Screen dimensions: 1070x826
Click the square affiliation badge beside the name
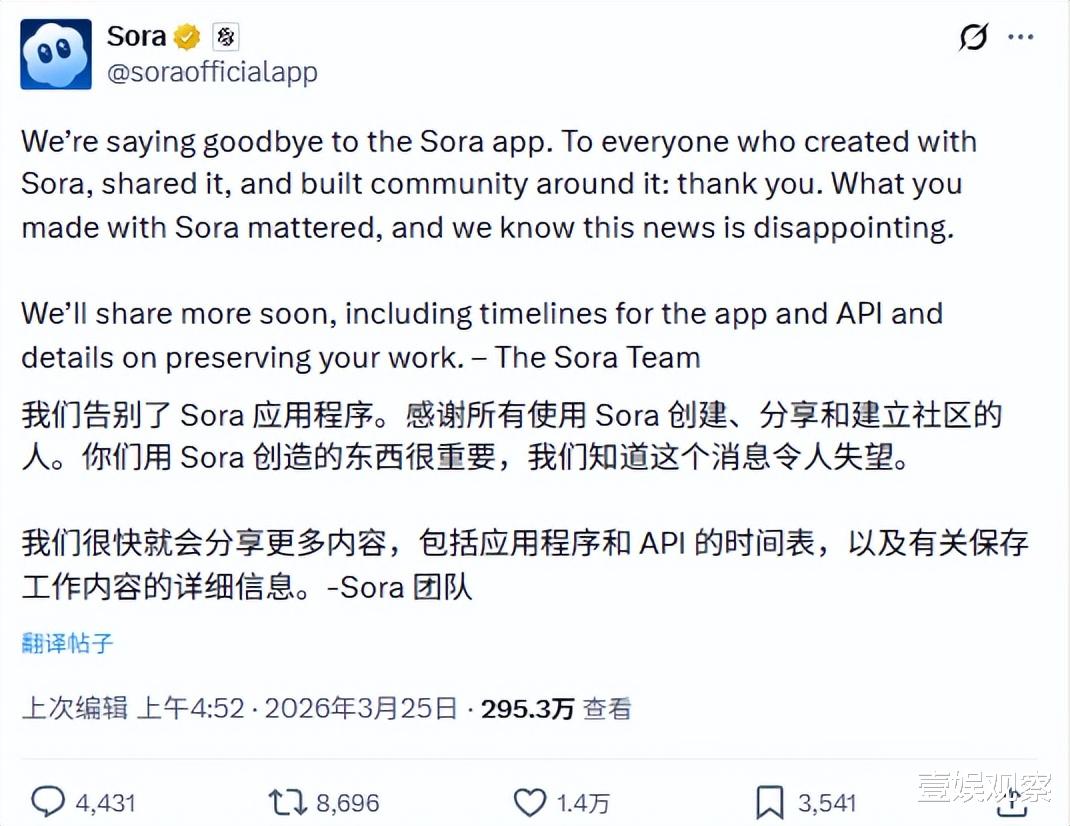[226, 38]
